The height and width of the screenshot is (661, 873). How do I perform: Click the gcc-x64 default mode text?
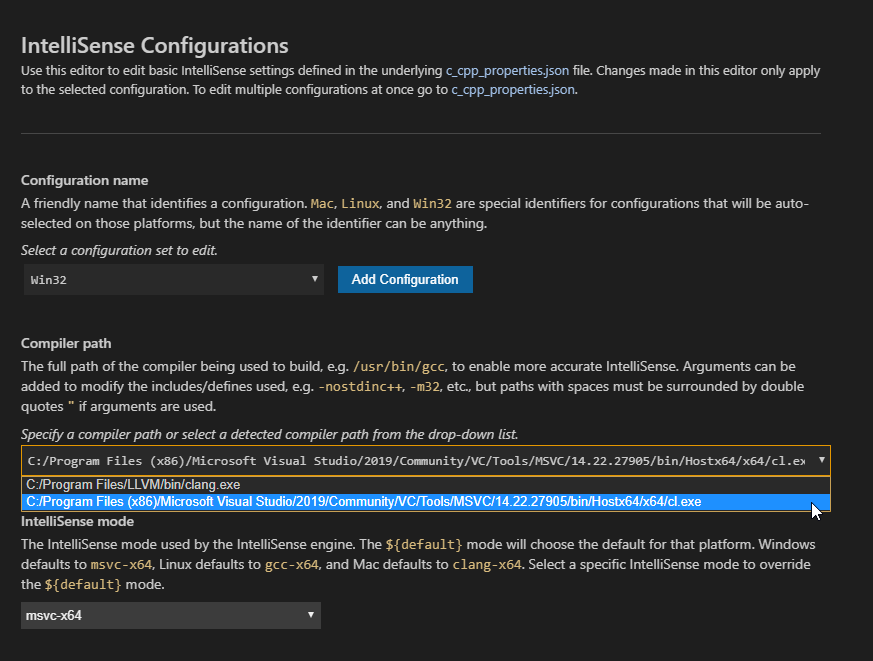292,565
